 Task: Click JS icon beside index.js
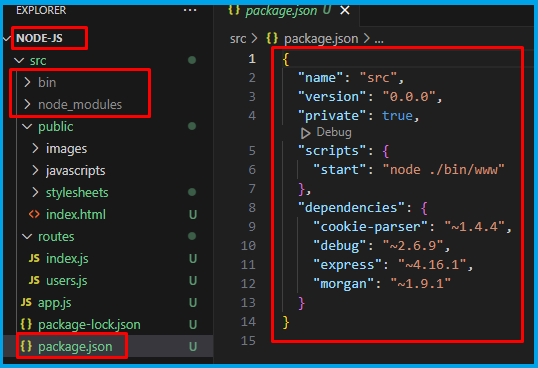[34, 258]
